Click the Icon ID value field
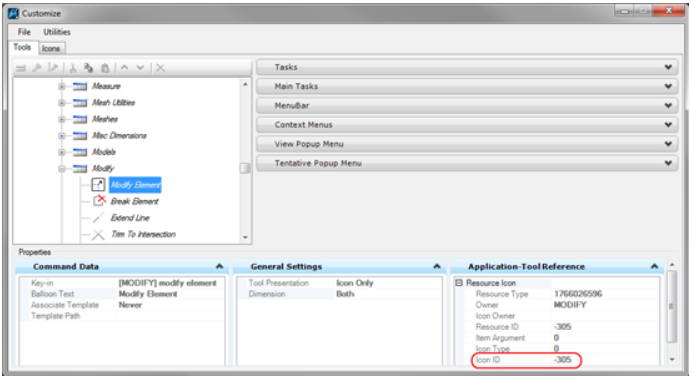691x378 pixels. 605,359
